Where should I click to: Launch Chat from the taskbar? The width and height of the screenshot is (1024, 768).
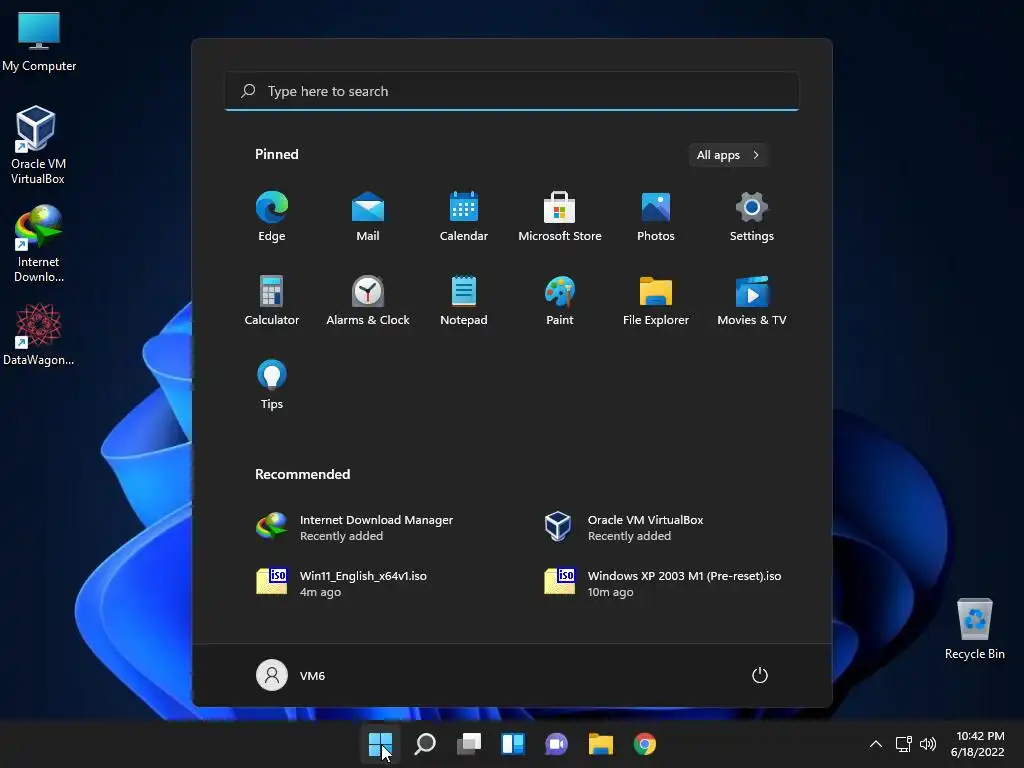click(x=556, y=744)
